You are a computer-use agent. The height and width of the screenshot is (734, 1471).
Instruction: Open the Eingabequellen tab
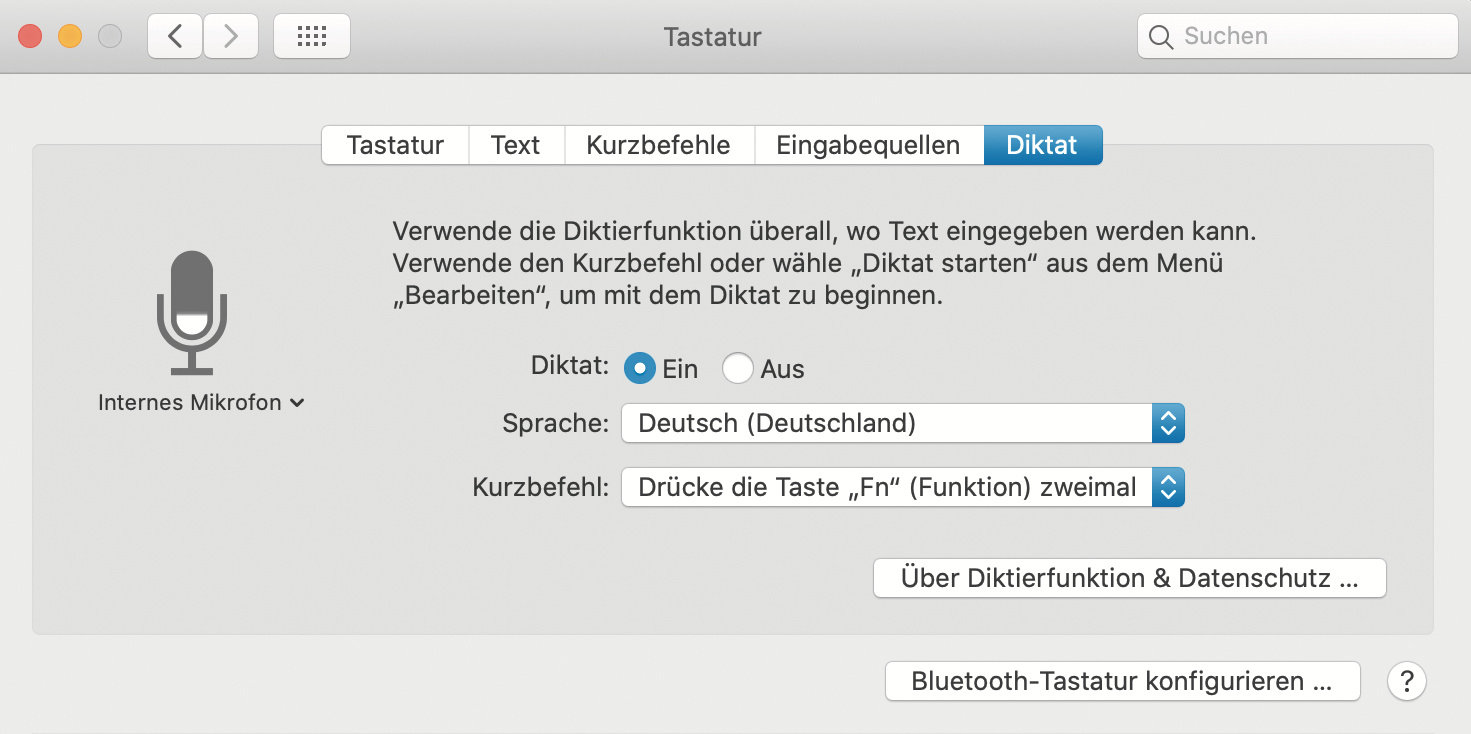tap(868, 145)
